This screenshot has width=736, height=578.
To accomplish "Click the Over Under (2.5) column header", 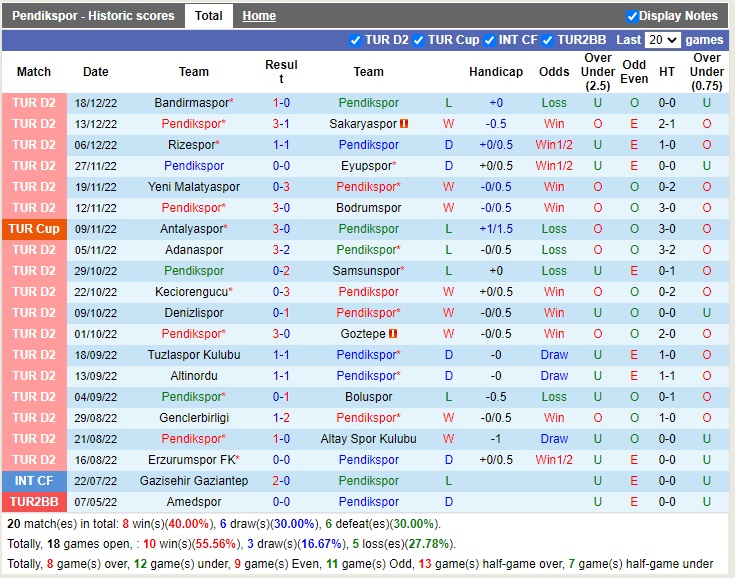I will coord(598,72).
